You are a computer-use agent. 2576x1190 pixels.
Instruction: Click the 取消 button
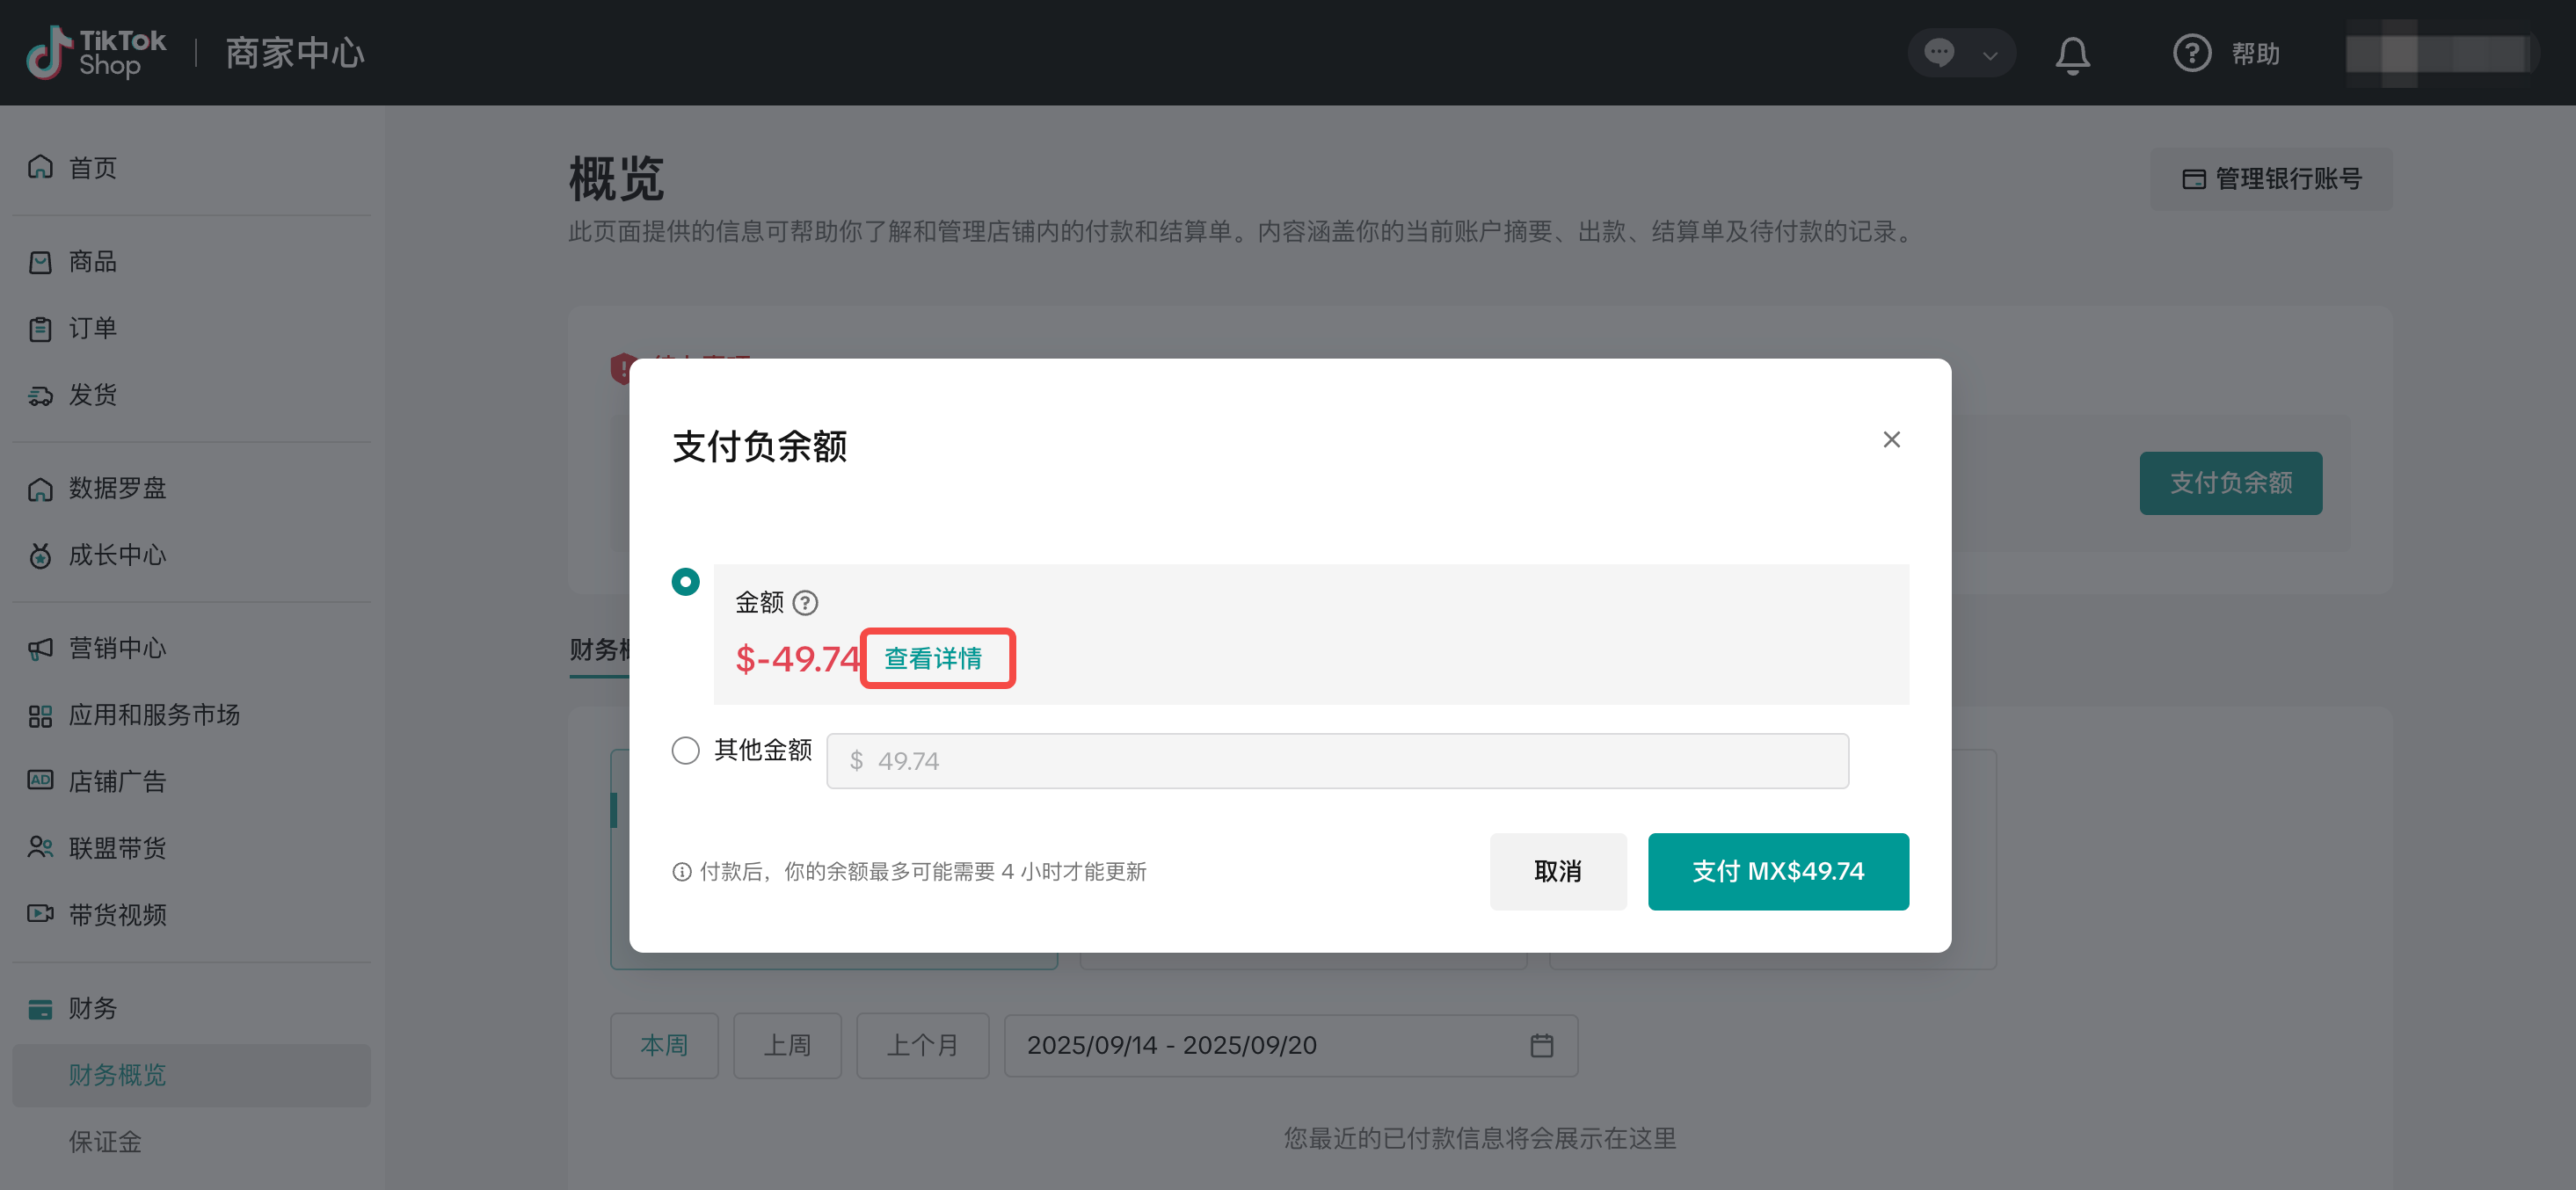click(1557, 871)
